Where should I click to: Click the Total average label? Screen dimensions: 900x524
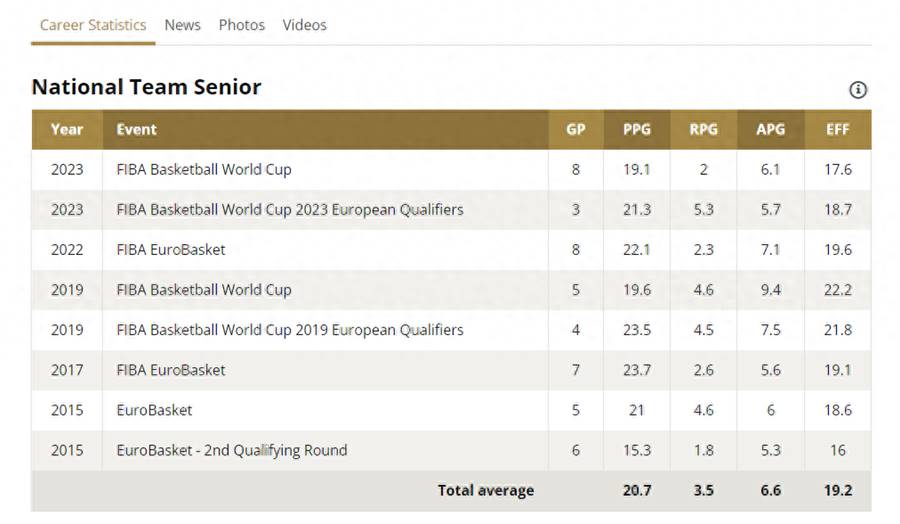pos(486,491)
